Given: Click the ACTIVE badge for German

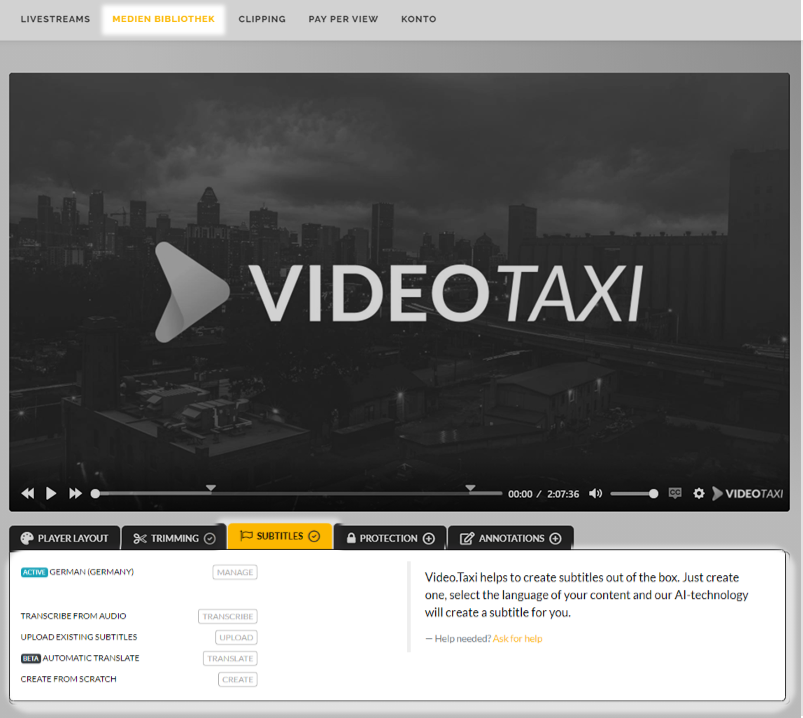Looking at the screenshot, I should tap(34, 572).
